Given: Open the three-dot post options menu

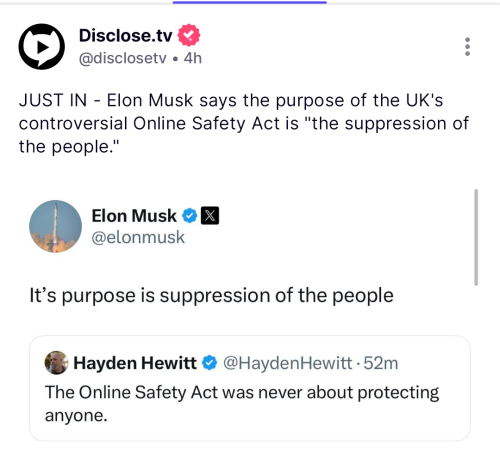Looking at the screenshot, I should click(x=467, y=47).
